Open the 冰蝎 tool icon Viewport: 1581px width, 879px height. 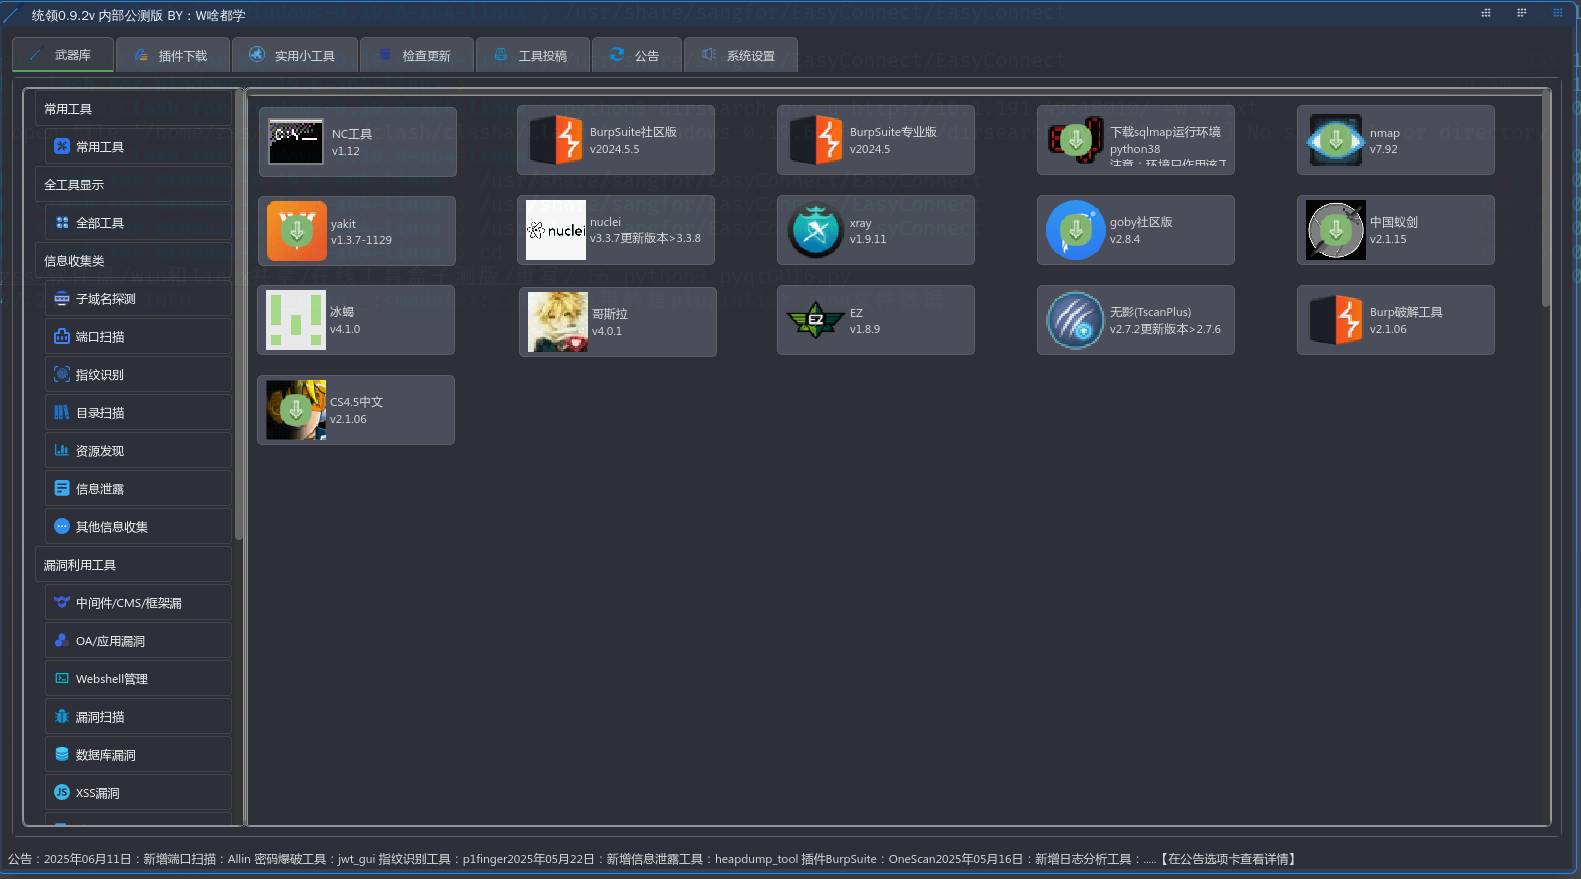click(296, 320)
